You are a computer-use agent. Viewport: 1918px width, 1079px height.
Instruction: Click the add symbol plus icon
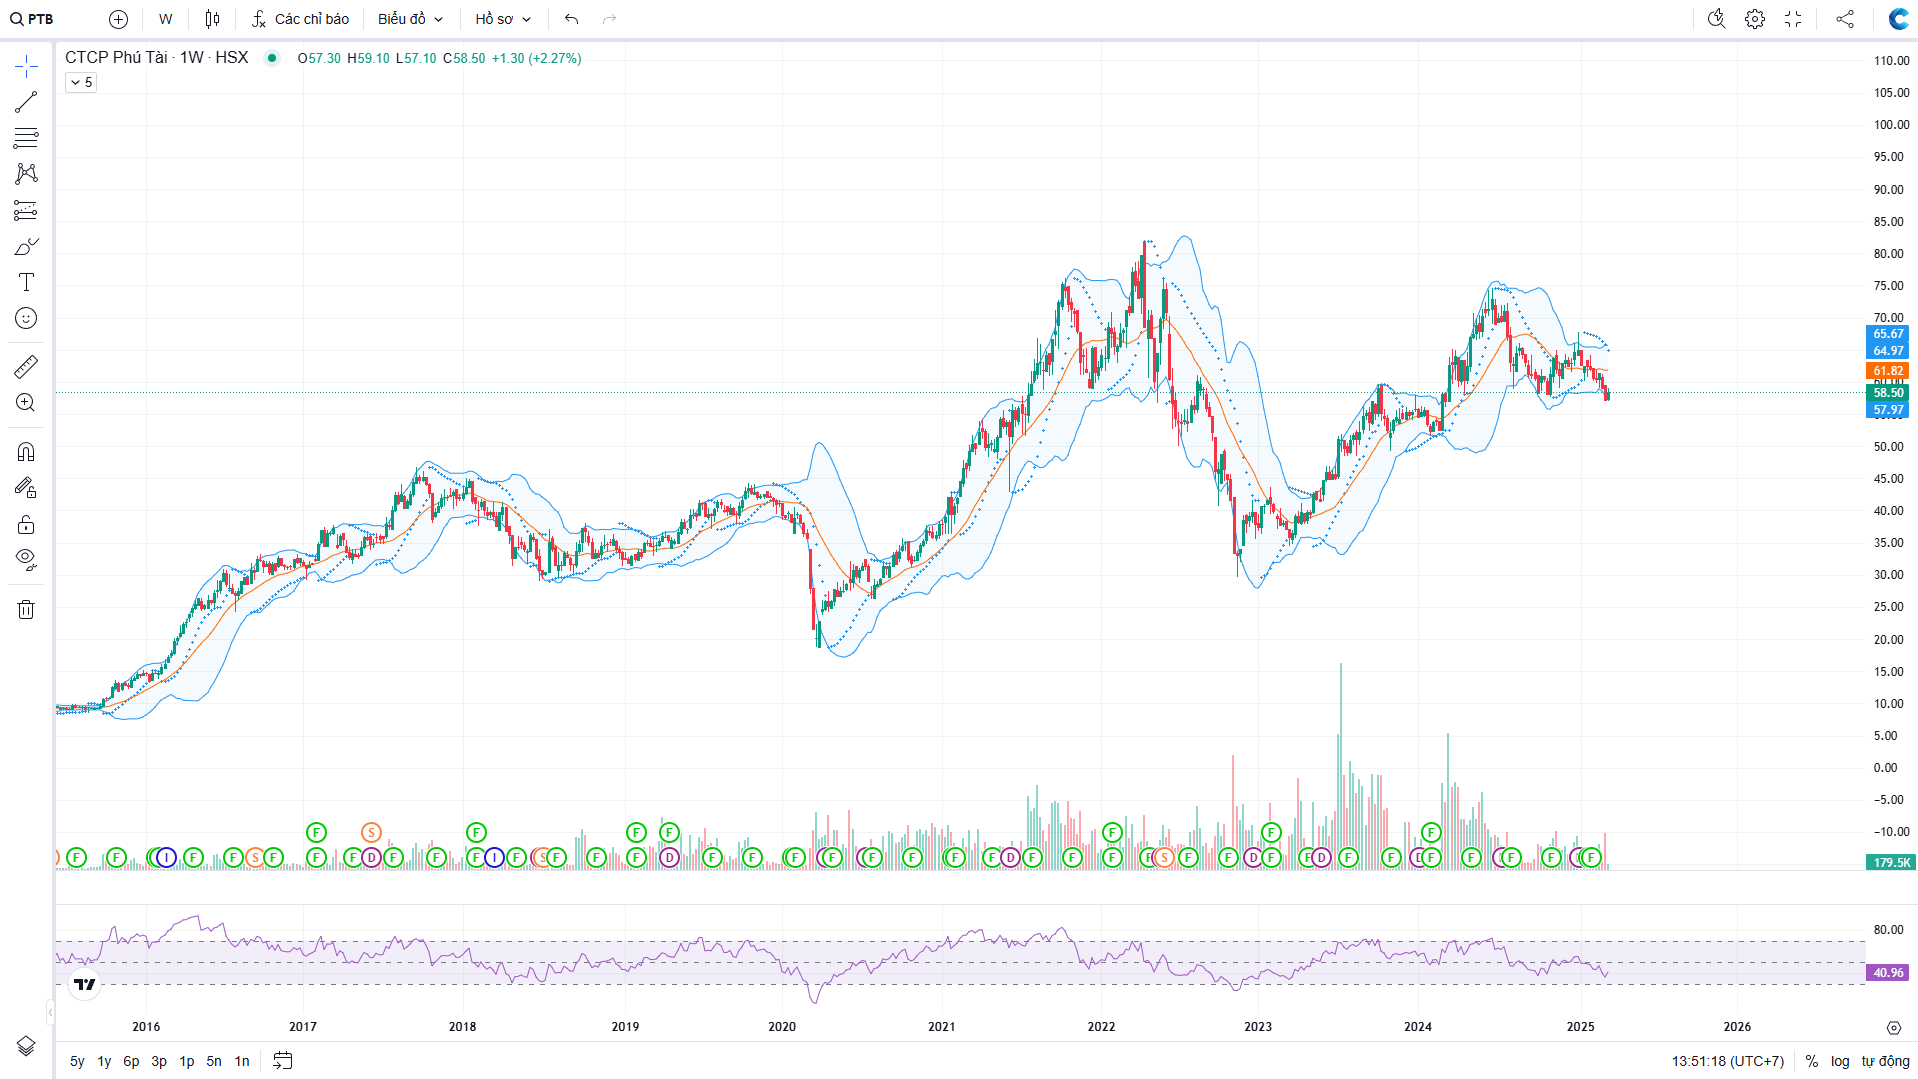tap(118, 19)
